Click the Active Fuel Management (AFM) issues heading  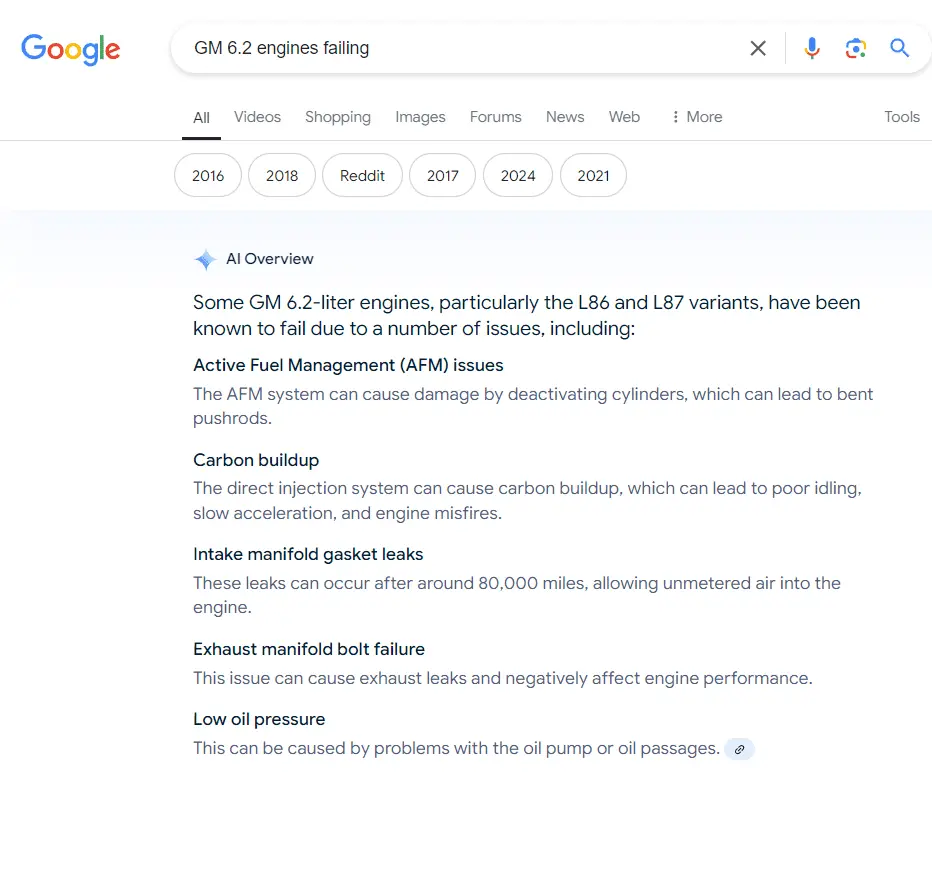348,365
